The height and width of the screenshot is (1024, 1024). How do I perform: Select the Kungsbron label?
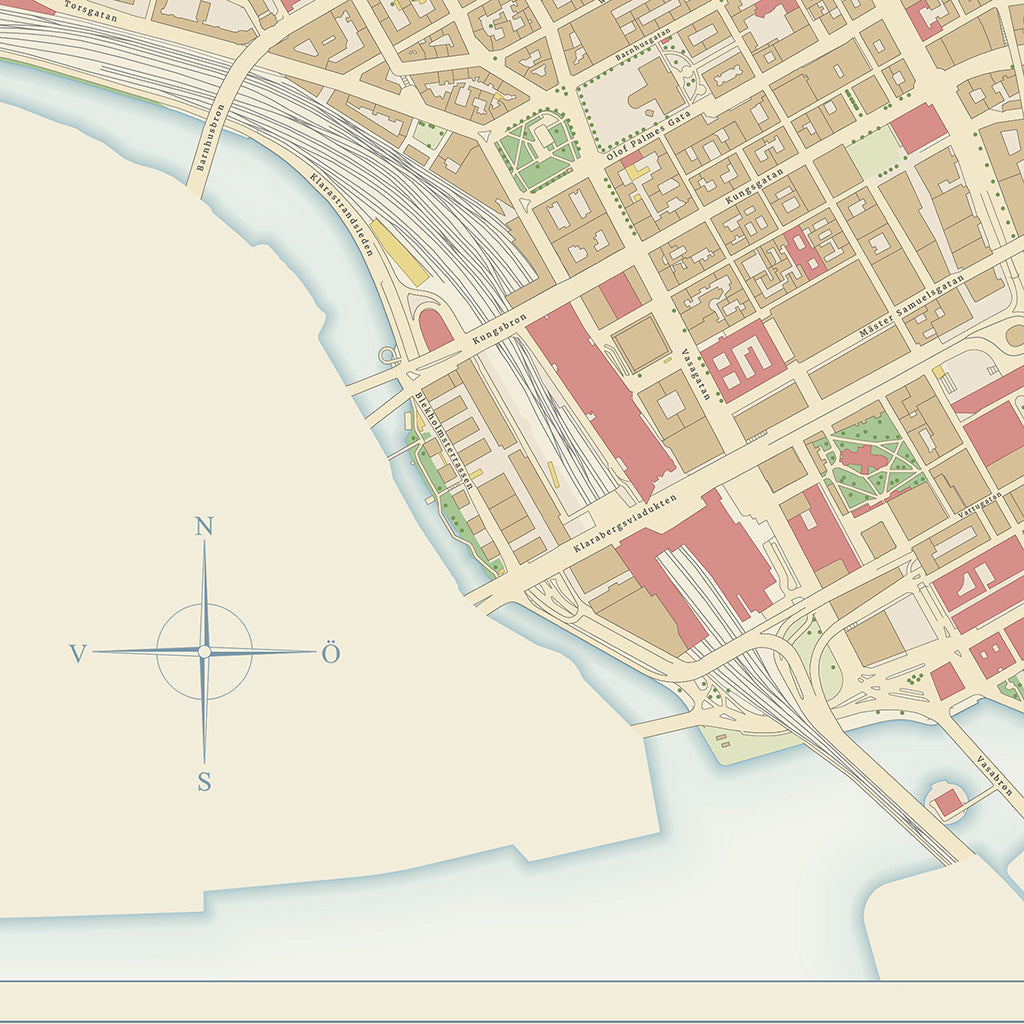coord(500,330)
